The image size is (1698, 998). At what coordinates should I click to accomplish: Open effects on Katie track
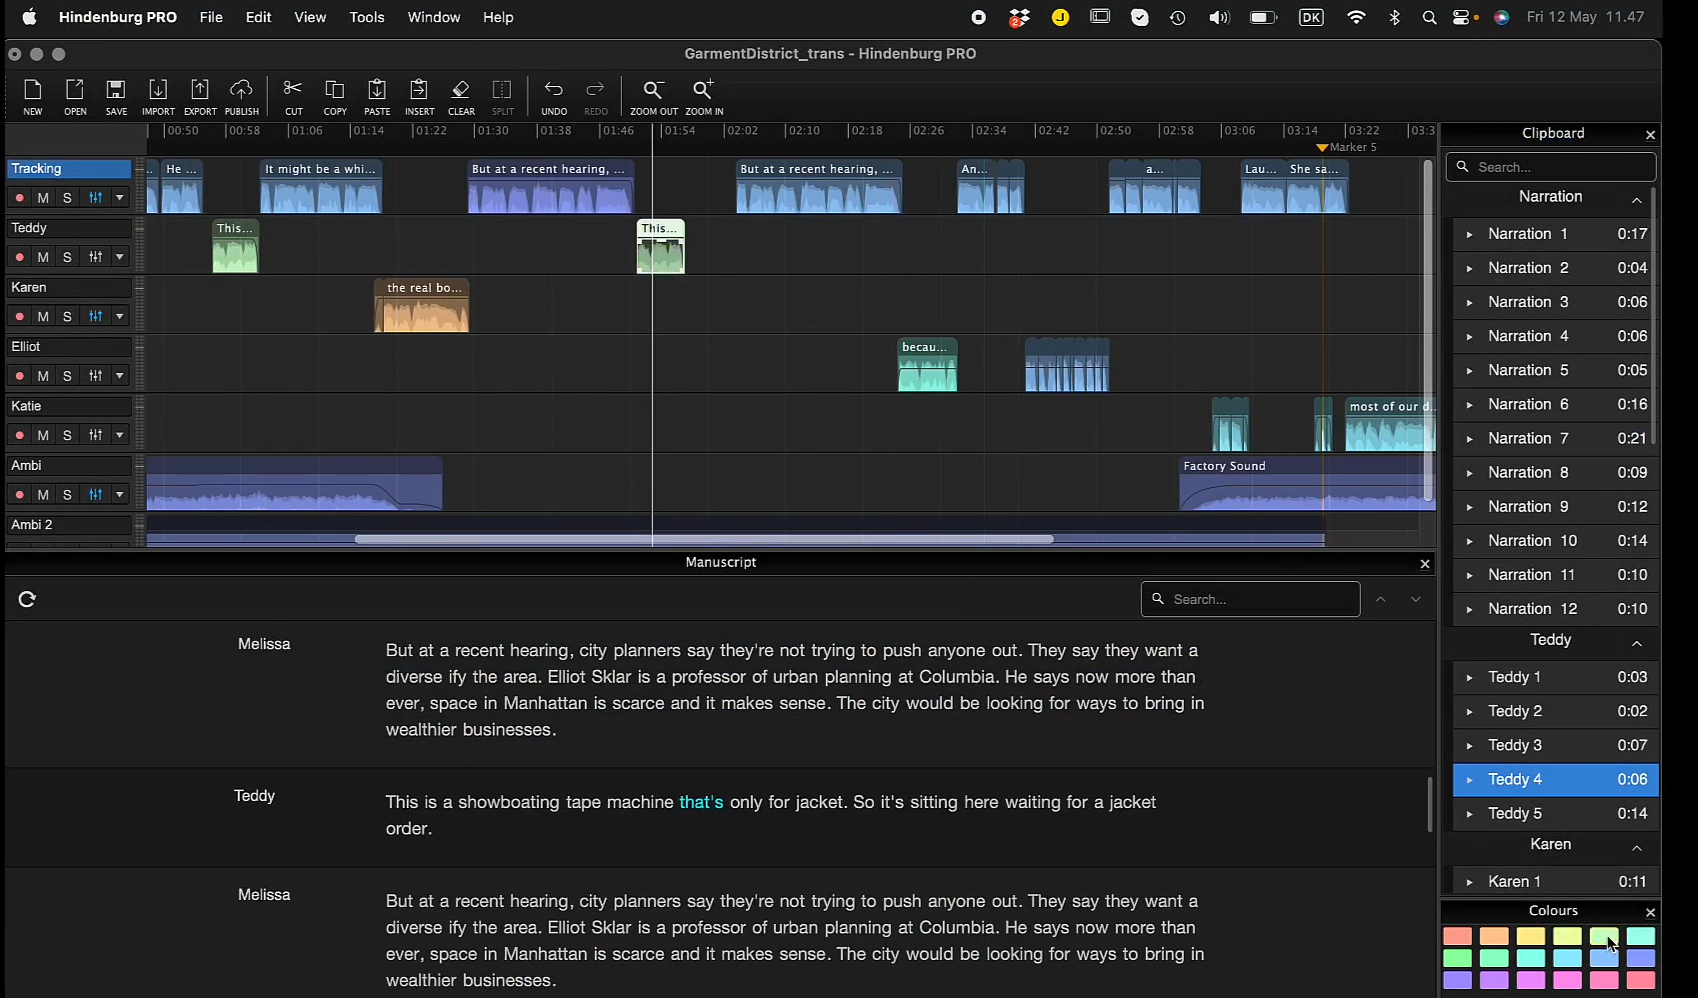95,435
